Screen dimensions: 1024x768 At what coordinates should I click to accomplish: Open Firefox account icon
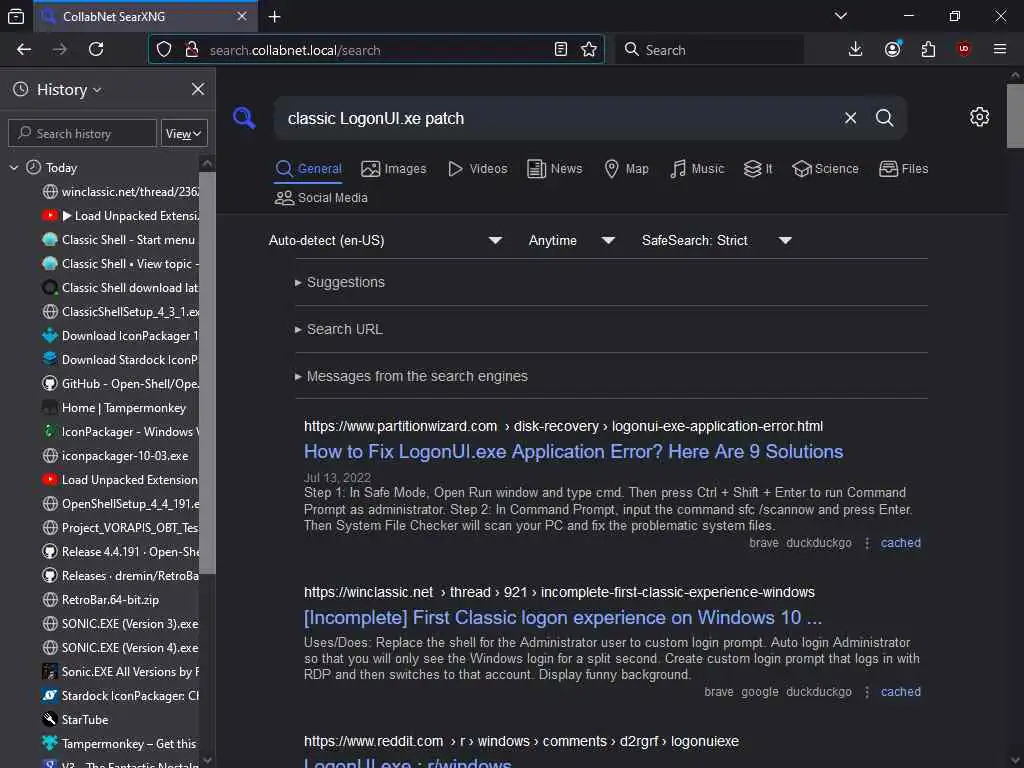click(892, 50)
